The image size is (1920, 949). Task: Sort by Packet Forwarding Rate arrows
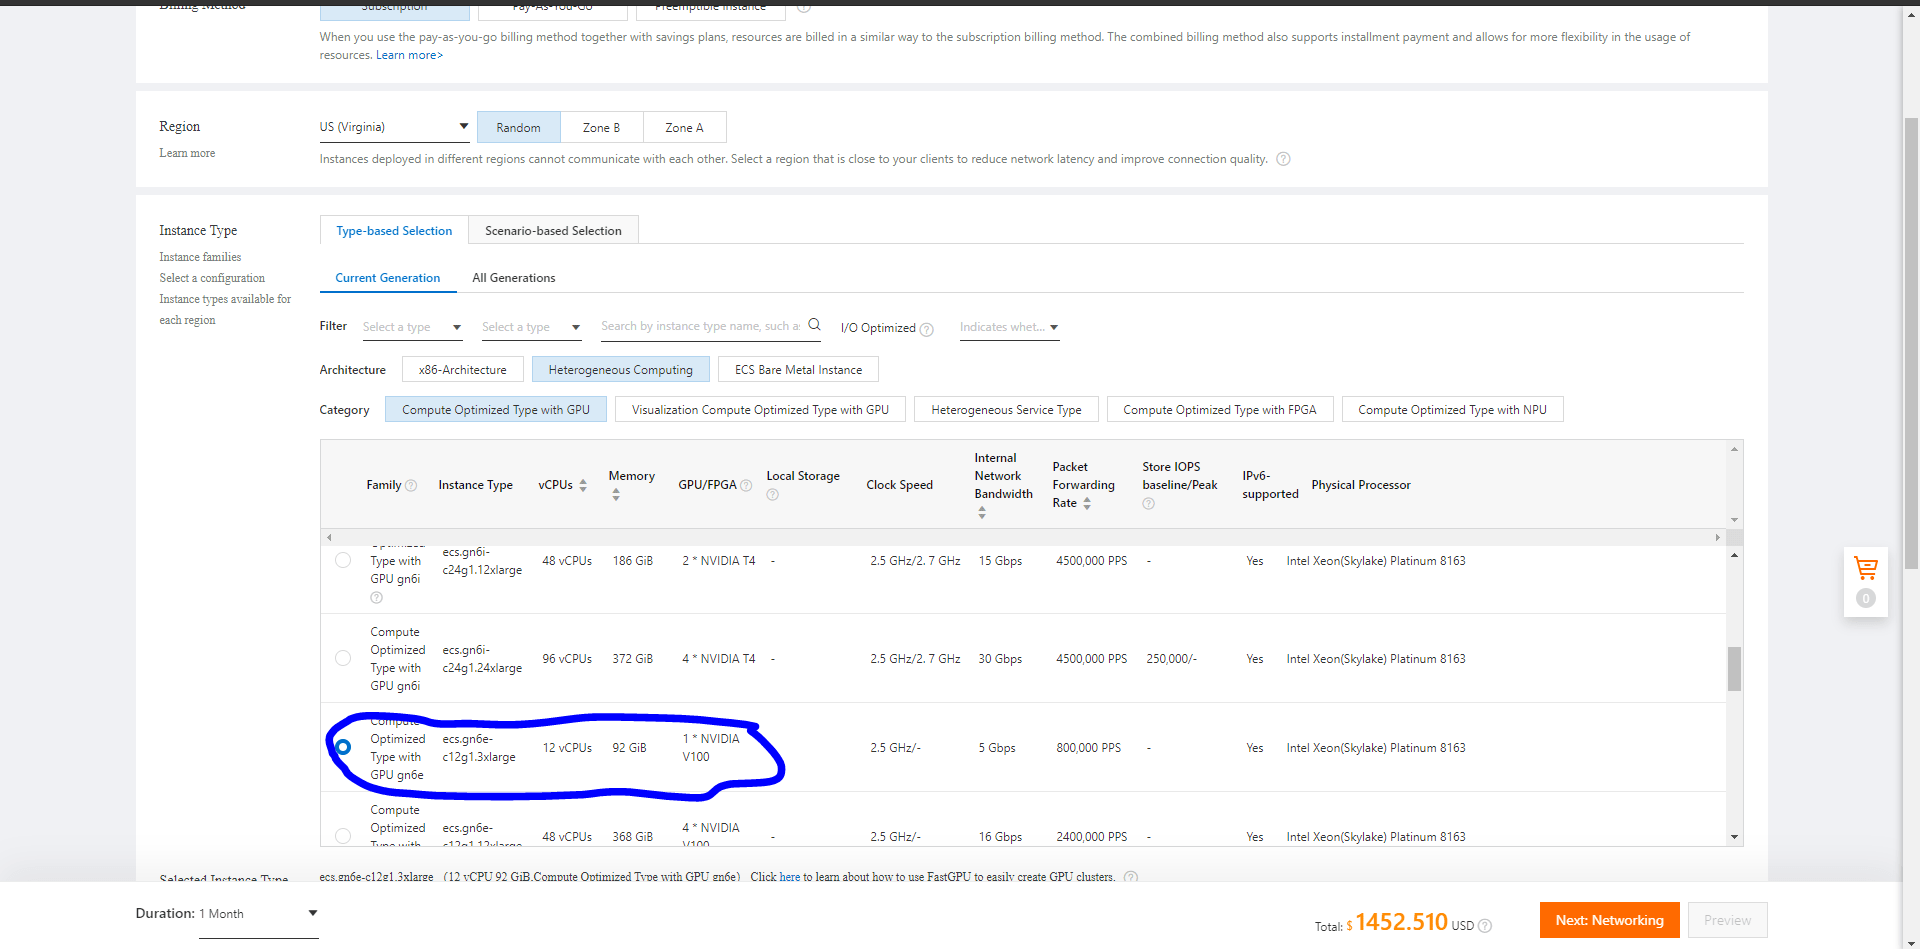pyautogui.click(x=1087, y=503)
